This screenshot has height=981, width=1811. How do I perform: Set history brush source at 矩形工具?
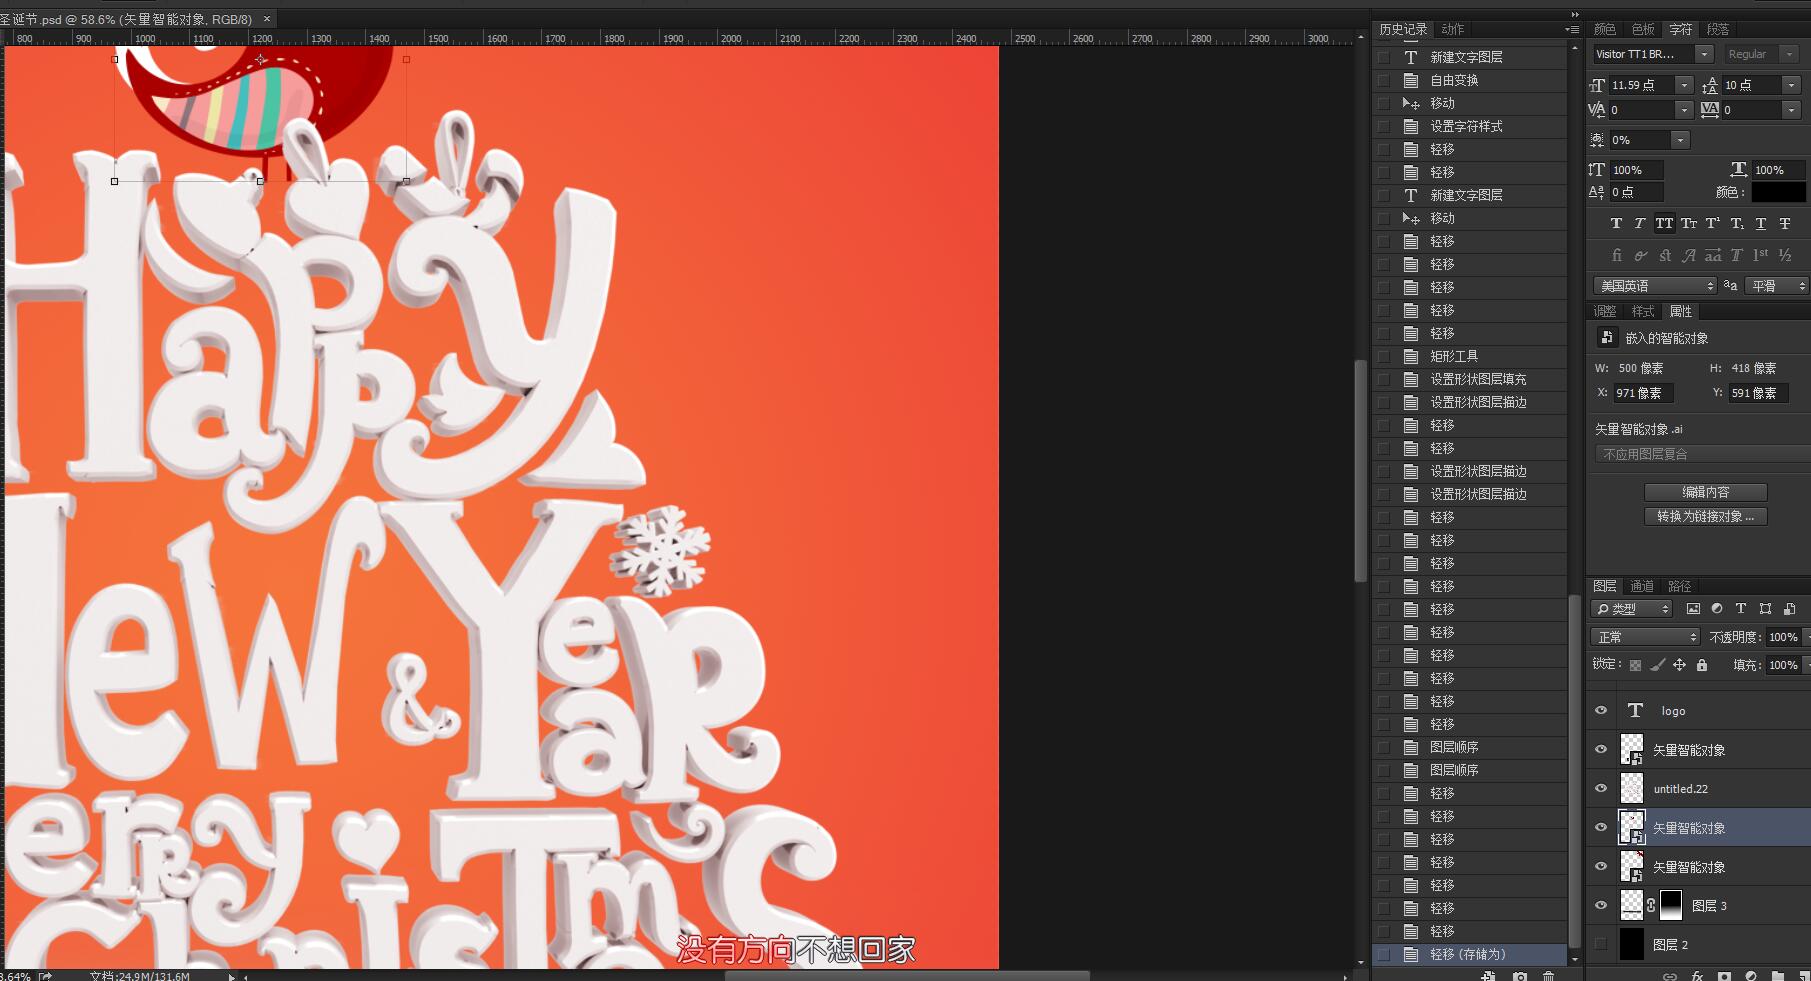(1384, 356)
